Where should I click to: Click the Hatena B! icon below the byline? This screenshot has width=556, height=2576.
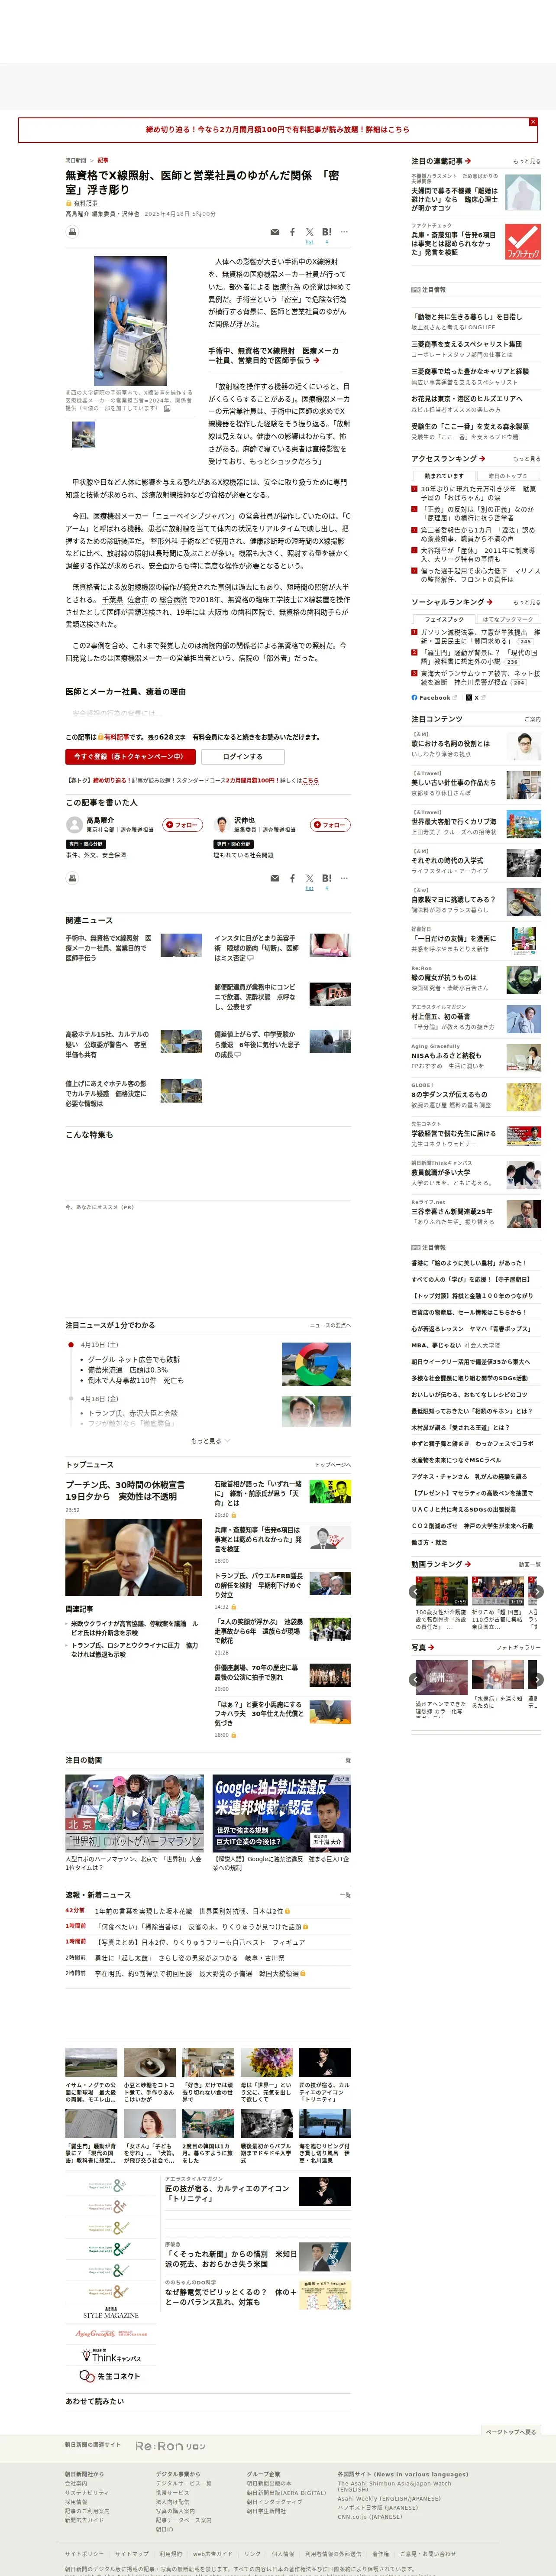[327, 232]
